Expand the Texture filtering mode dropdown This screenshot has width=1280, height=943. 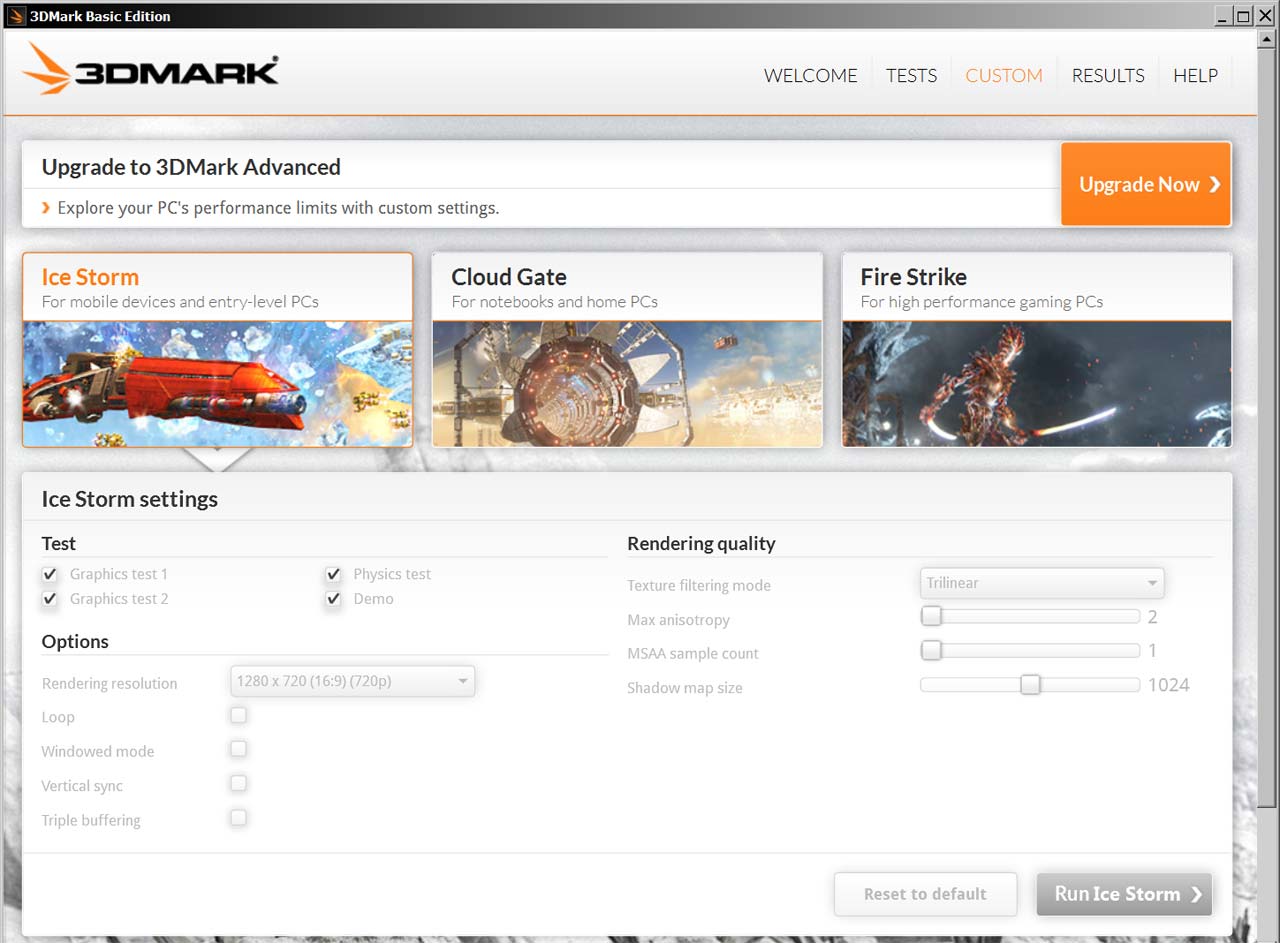point(1041,583)
